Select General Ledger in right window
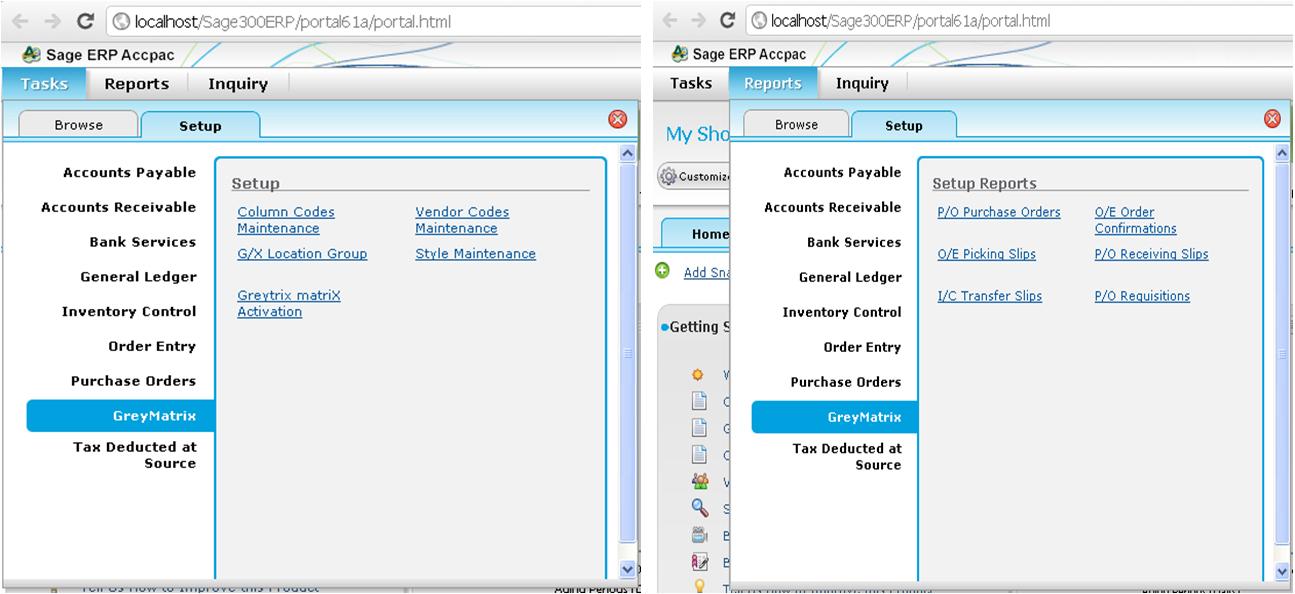1295x594 pixels. pos(850,277)
